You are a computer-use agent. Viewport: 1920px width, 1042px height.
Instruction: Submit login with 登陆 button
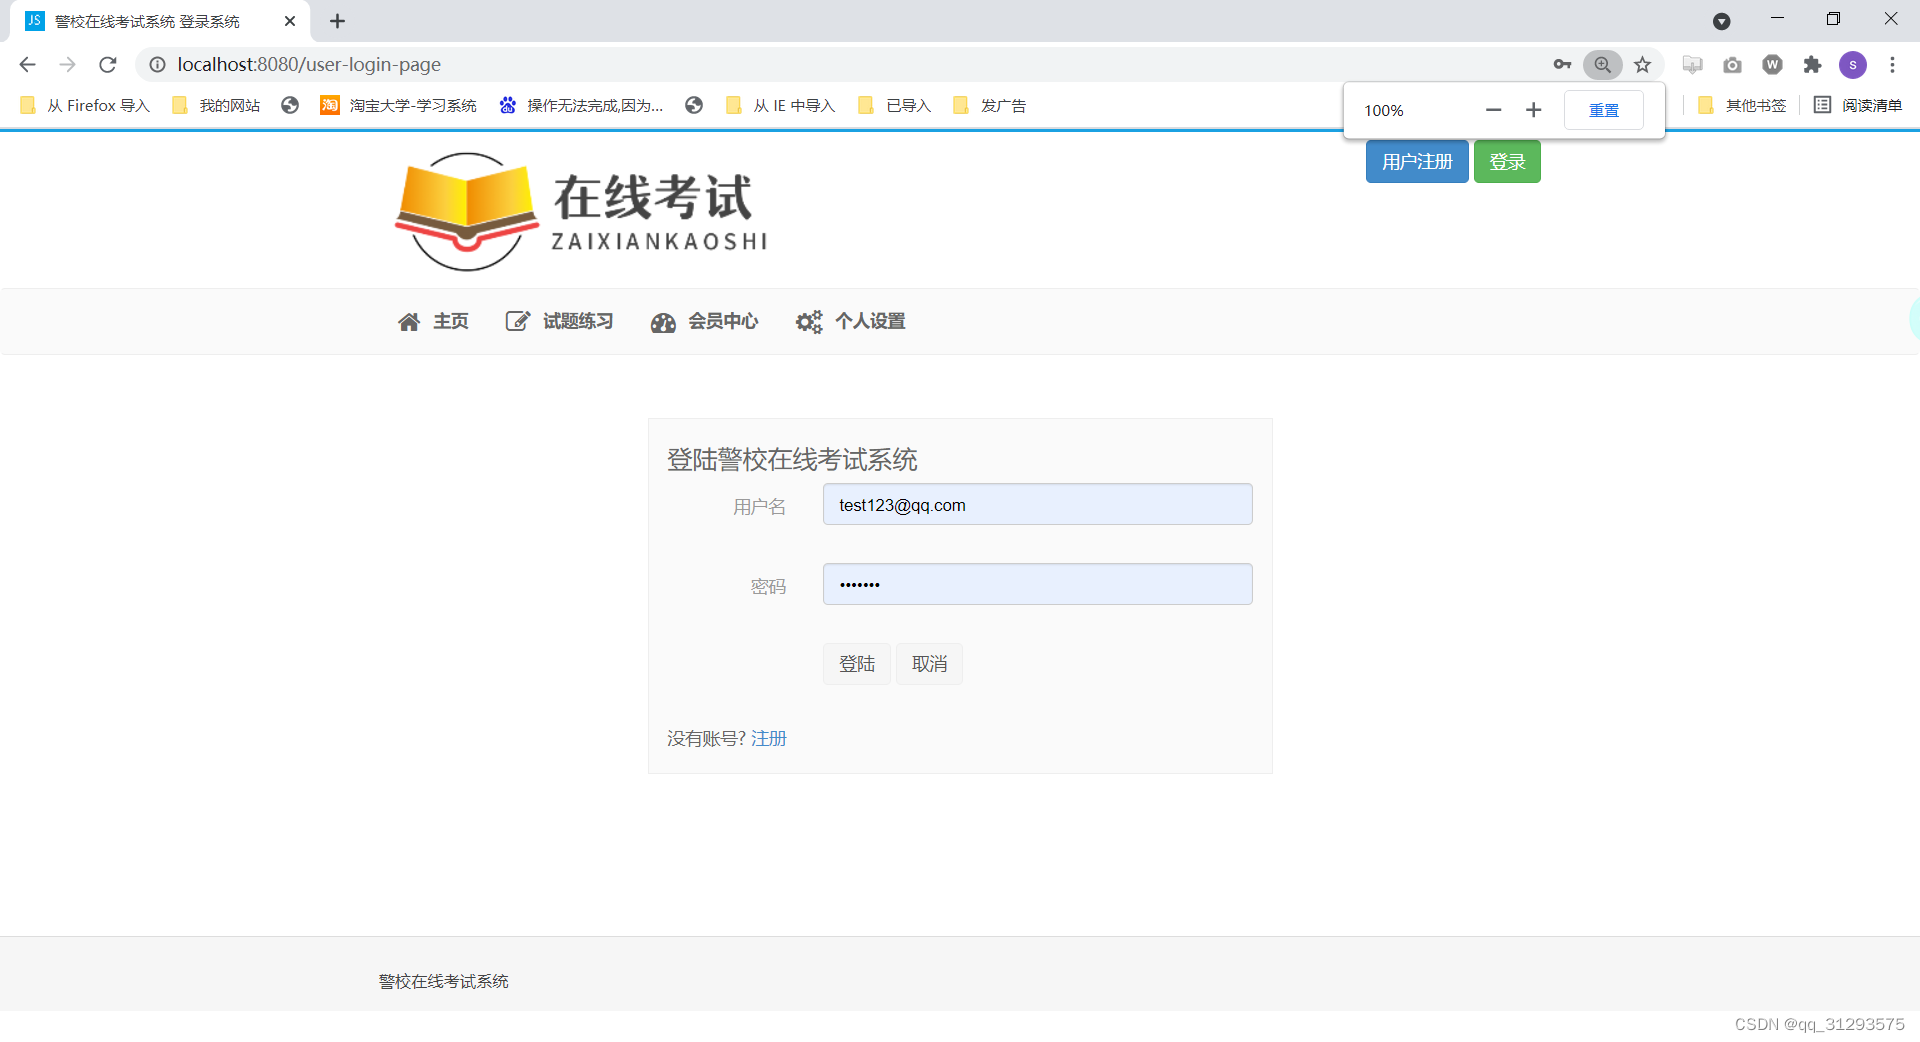click(x=857, y=664)
